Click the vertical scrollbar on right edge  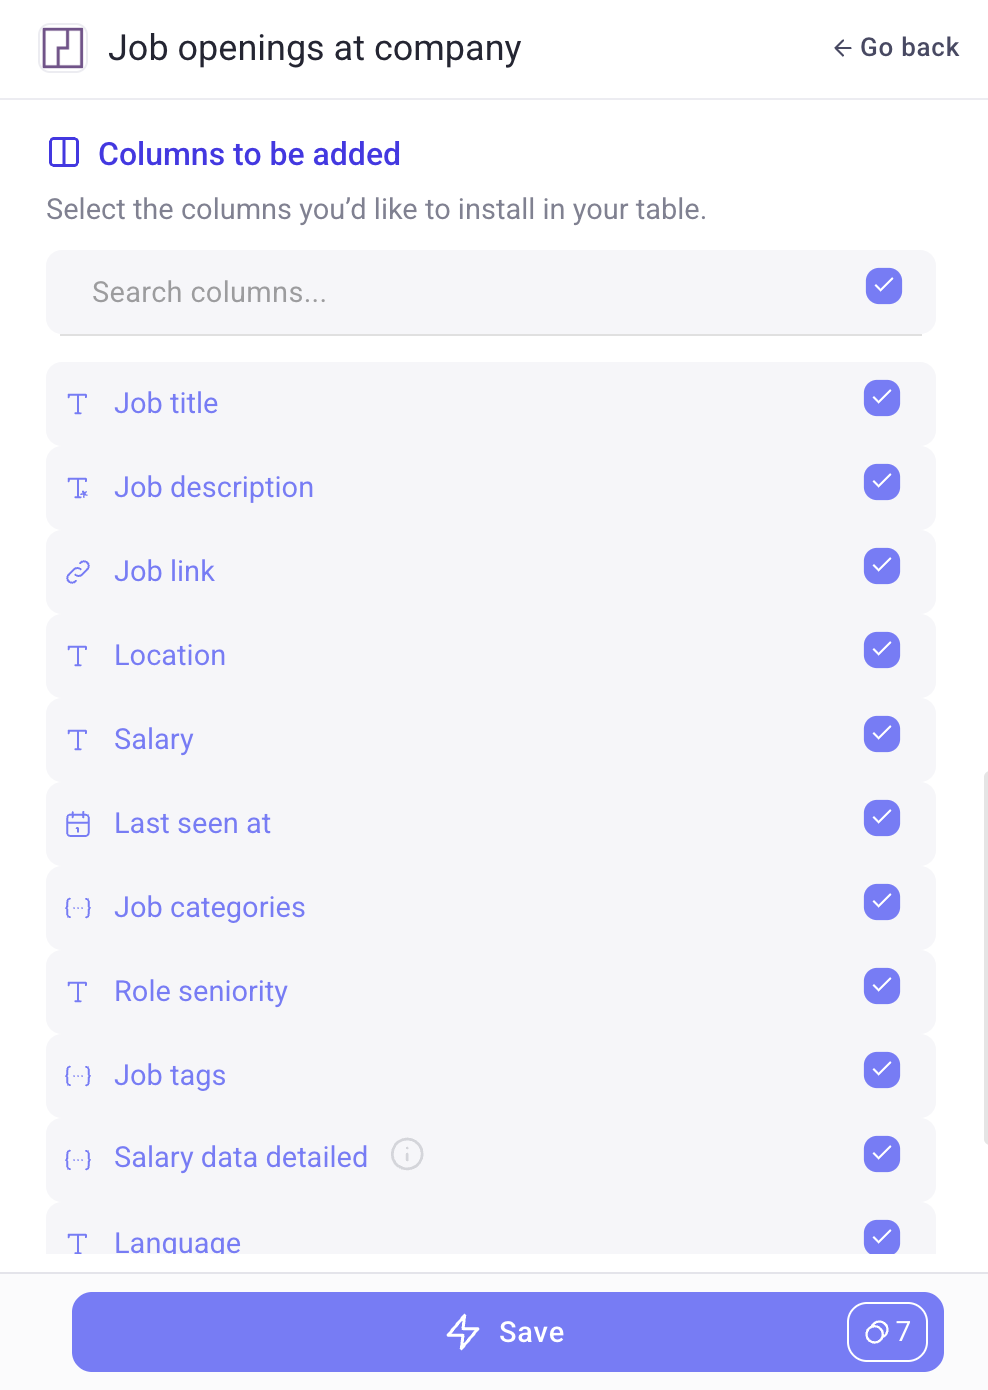click(985, 957)
